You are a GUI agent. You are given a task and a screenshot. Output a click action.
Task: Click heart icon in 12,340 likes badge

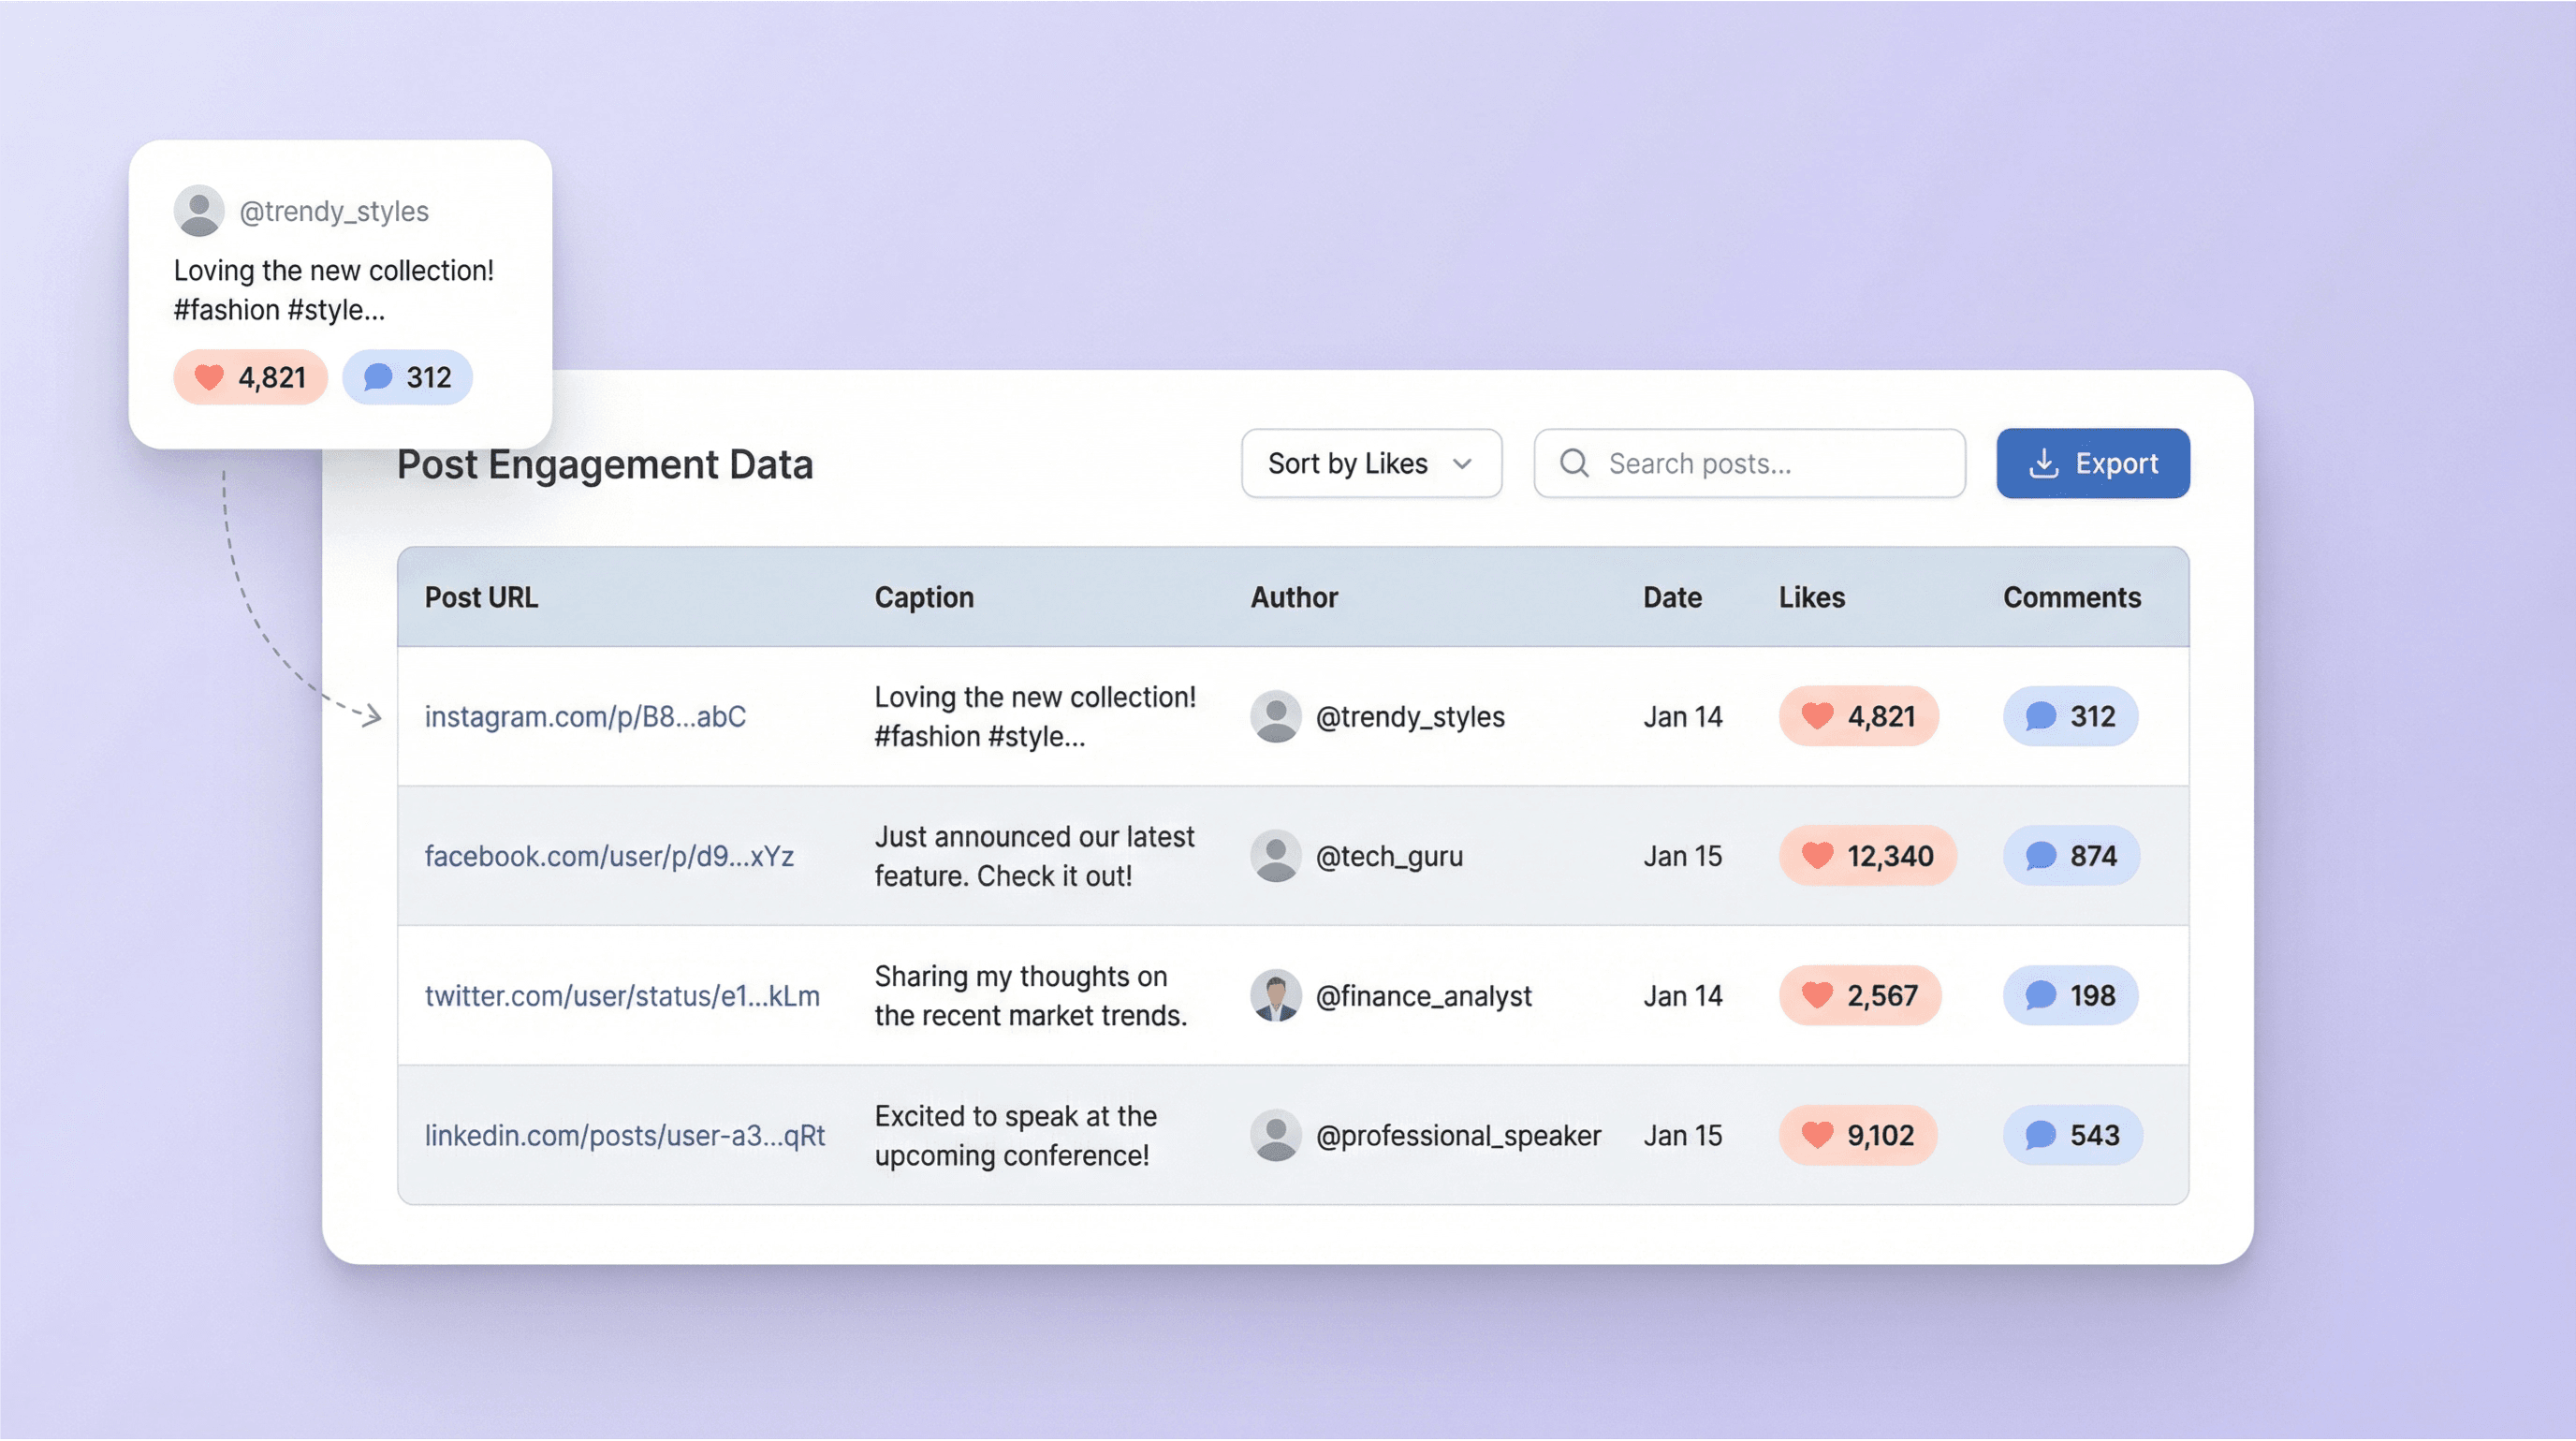(x=1816, y=855)
